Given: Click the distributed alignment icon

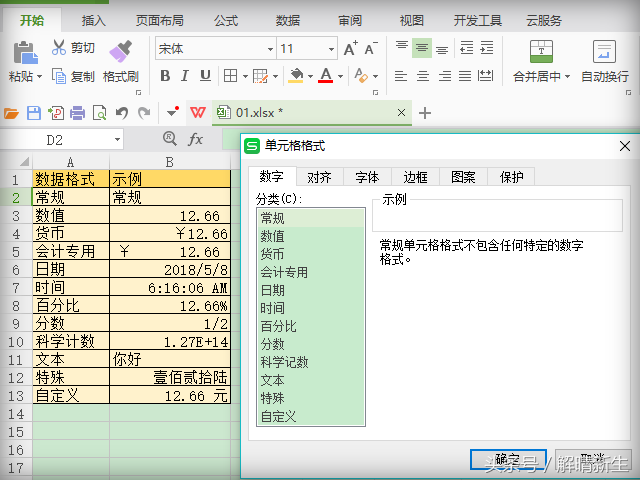Looking at the screenshot, I should tap(486, 76).
